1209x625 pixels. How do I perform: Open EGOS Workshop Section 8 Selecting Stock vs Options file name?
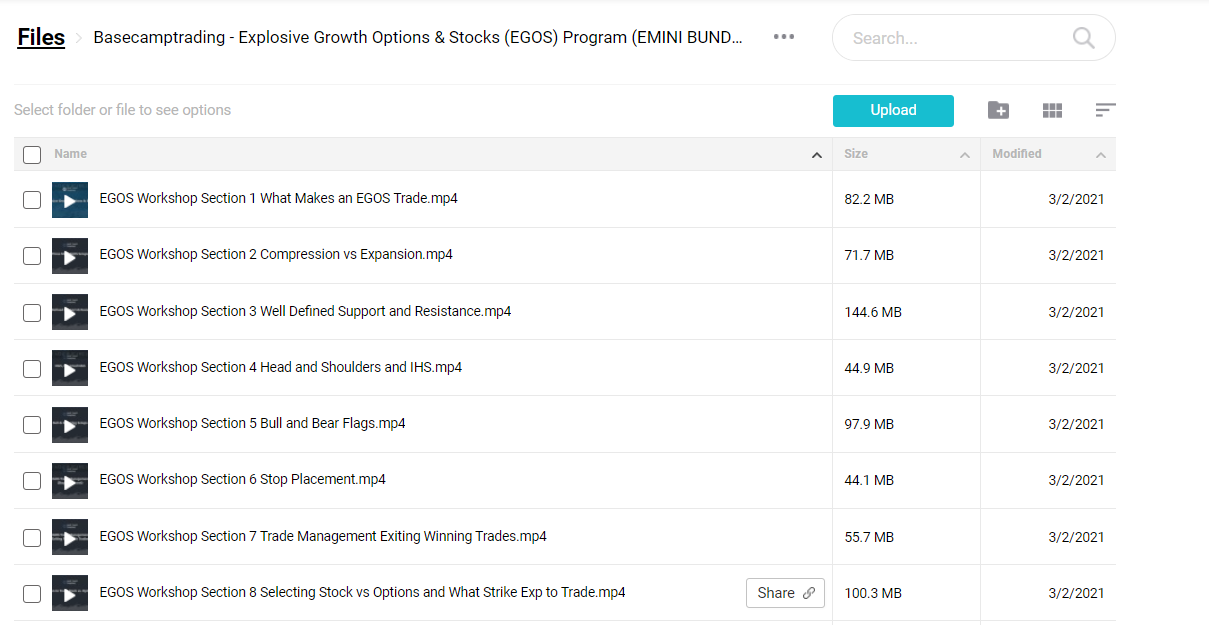tap(362, 592)
